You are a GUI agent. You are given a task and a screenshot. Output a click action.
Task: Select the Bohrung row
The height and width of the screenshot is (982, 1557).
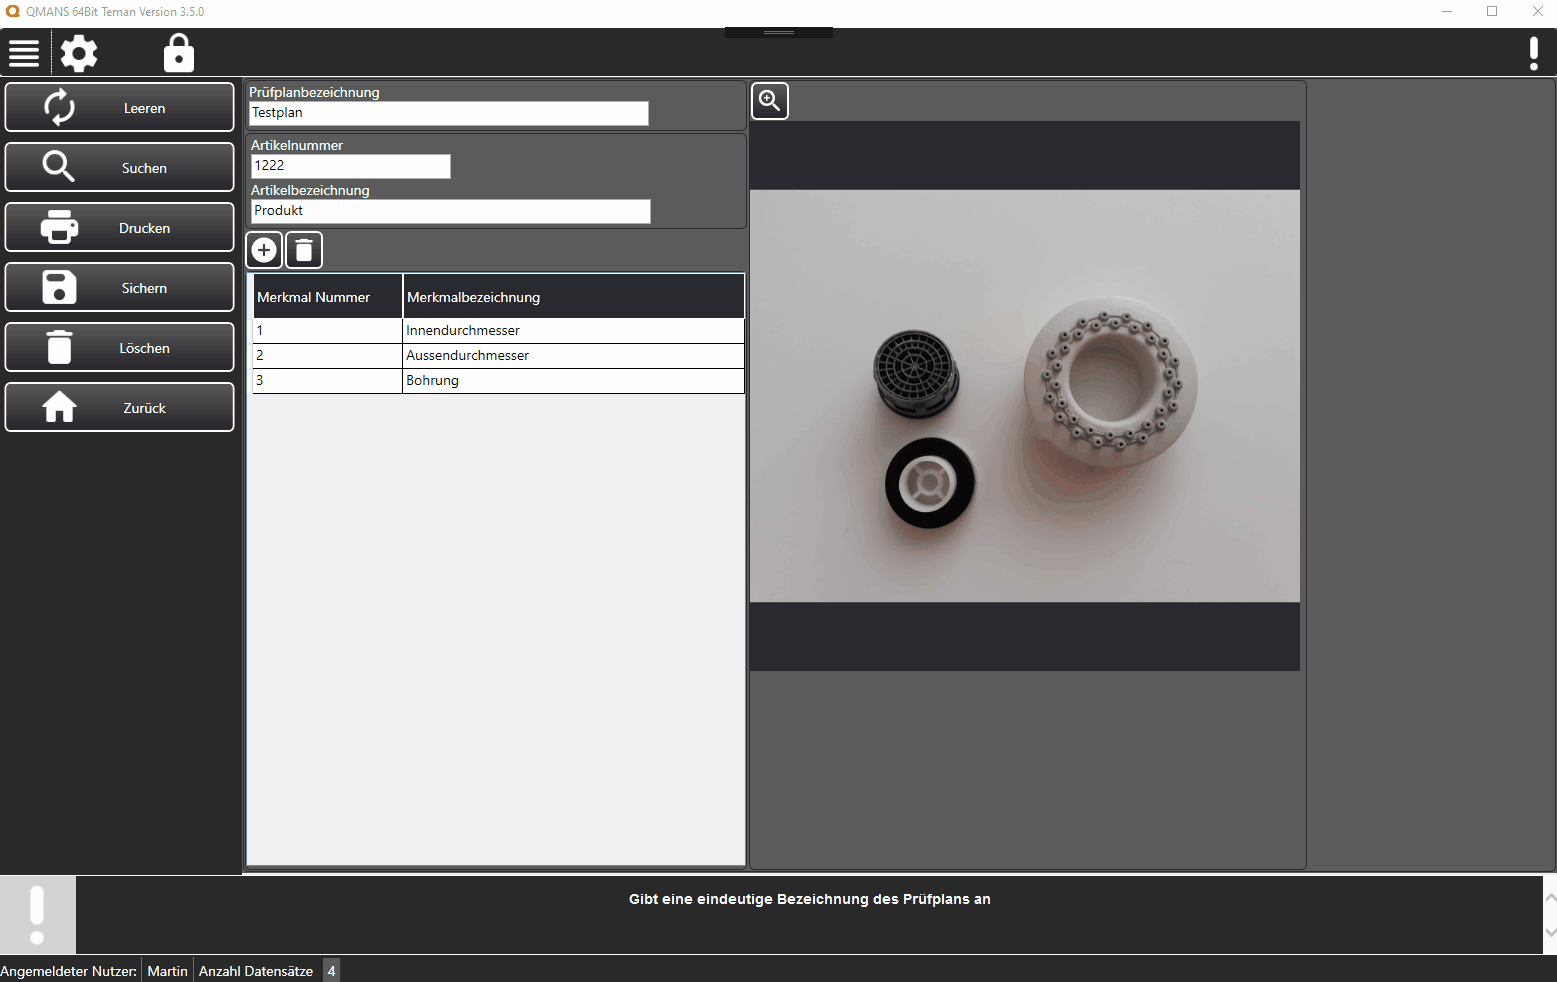click(x=498, y=380)
